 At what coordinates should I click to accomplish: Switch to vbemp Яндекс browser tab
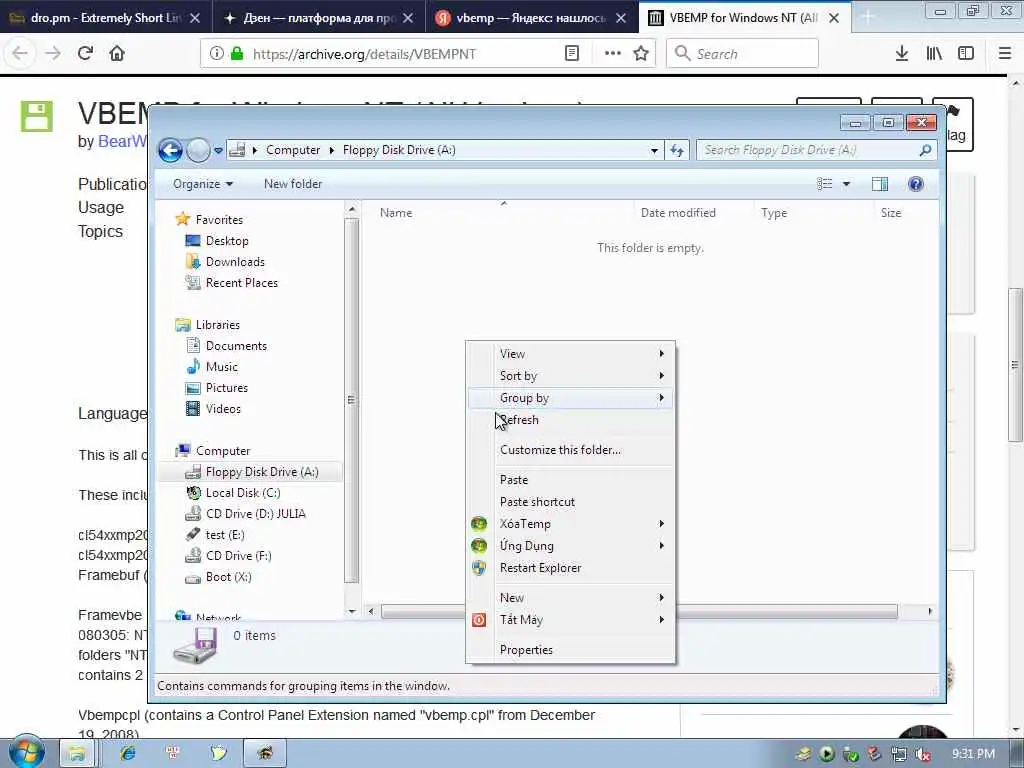pos(532,18)
